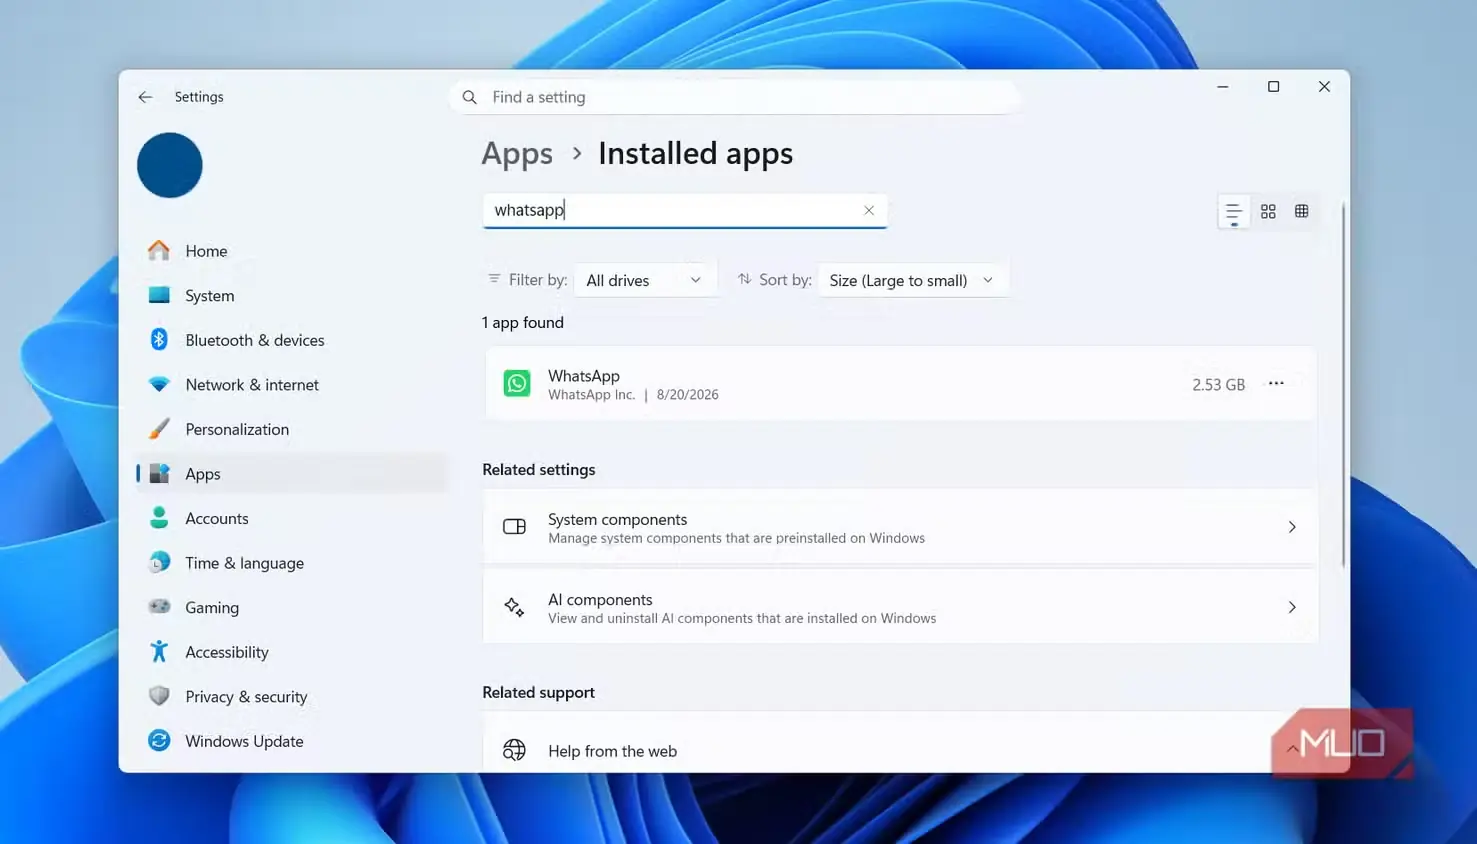Switch to list view layout icon
The width and height of the screenshot is (1477, 844).
pyautogui.click(x=1234, y=212)
